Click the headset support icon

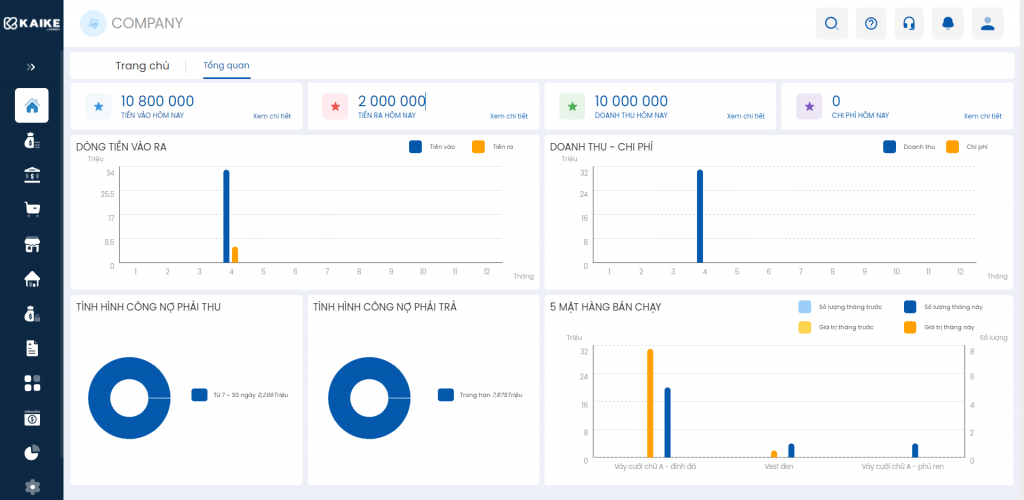coord(908,24)
